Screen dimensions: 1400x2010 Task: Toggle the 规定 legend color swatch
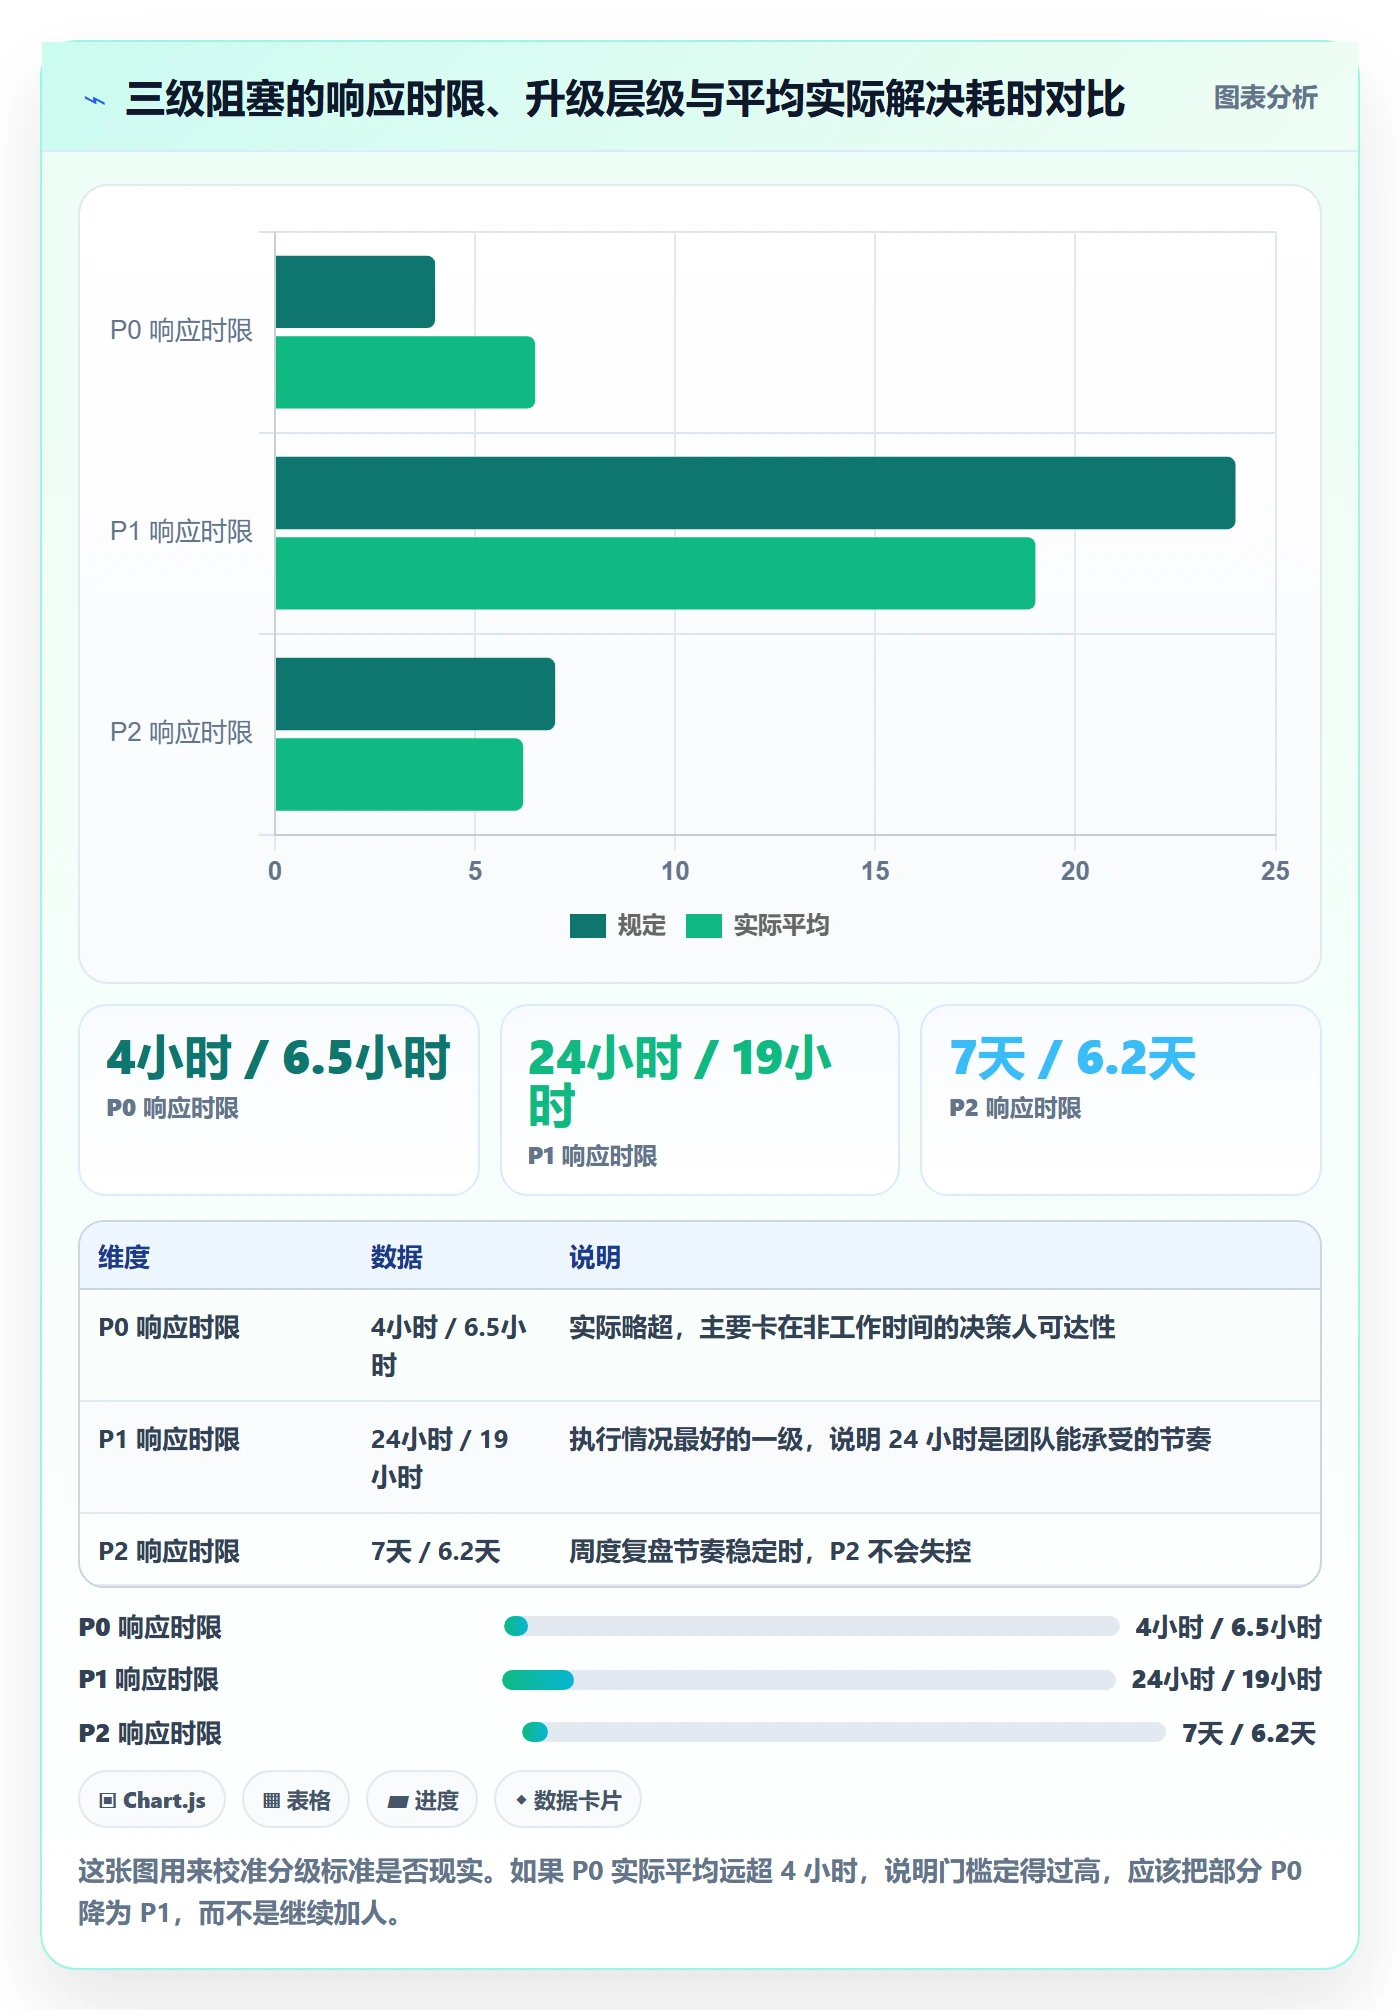(x=588, y=926)
